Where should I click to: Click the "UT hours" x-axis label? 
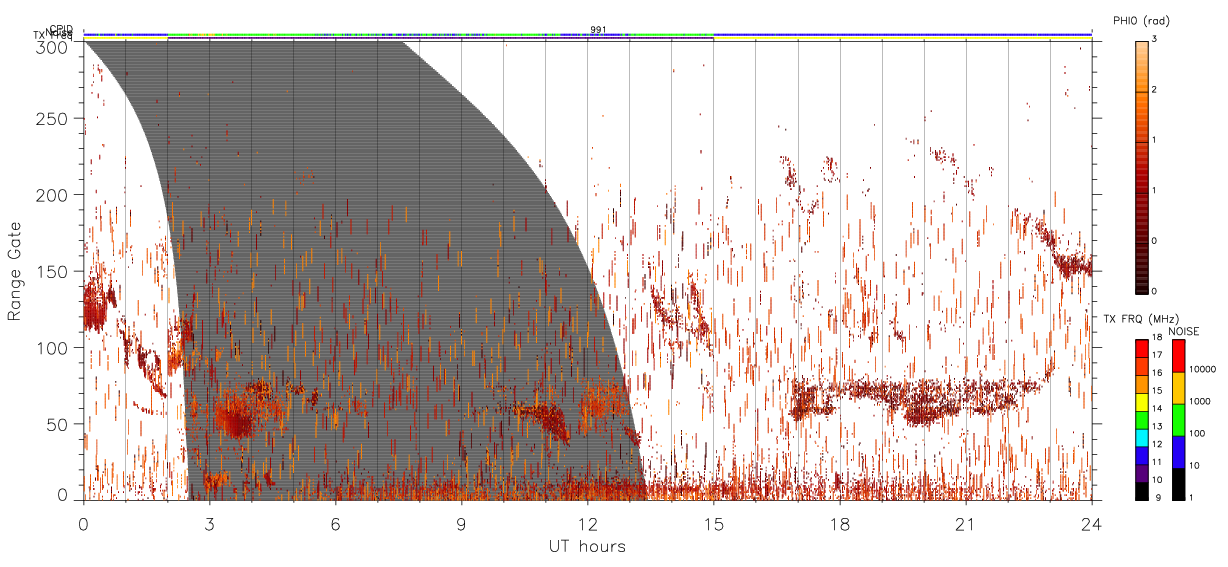(x=587, y=546)
